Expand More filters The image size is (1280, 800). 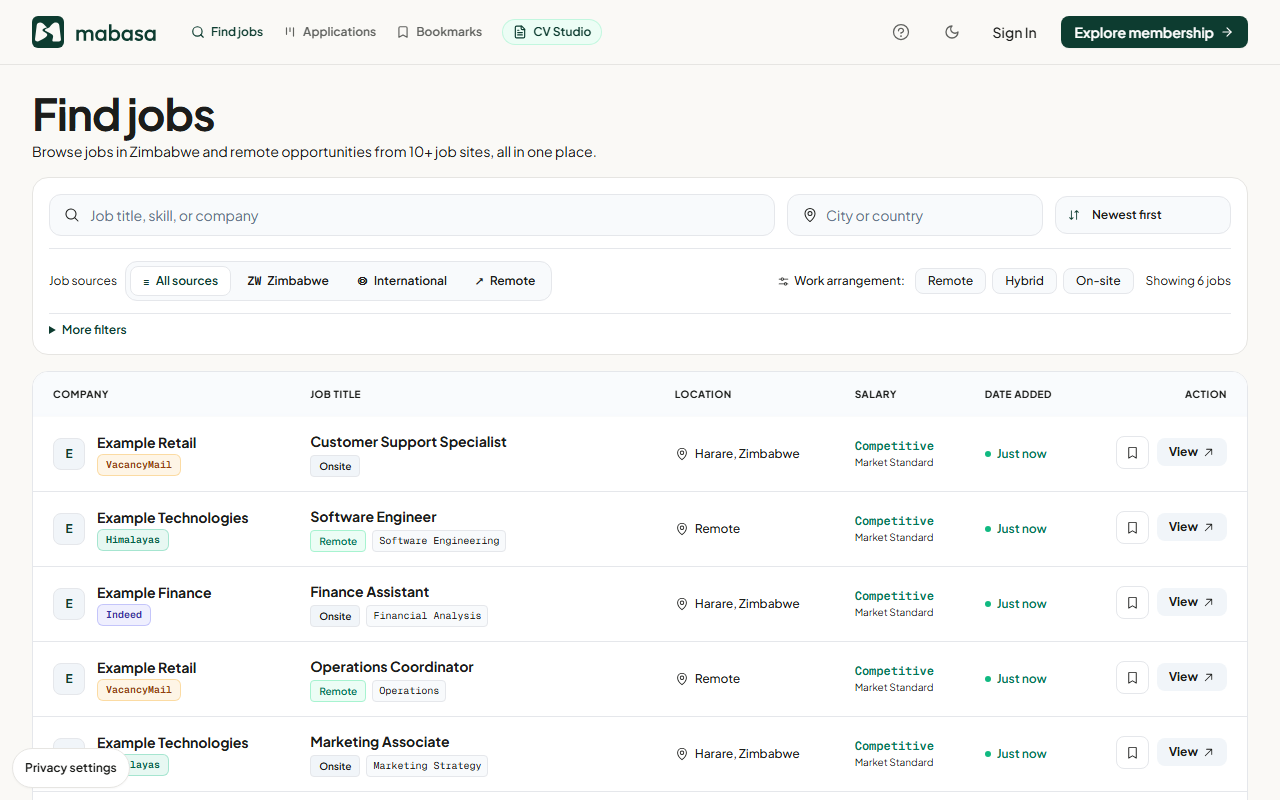(x=88, y=330)
